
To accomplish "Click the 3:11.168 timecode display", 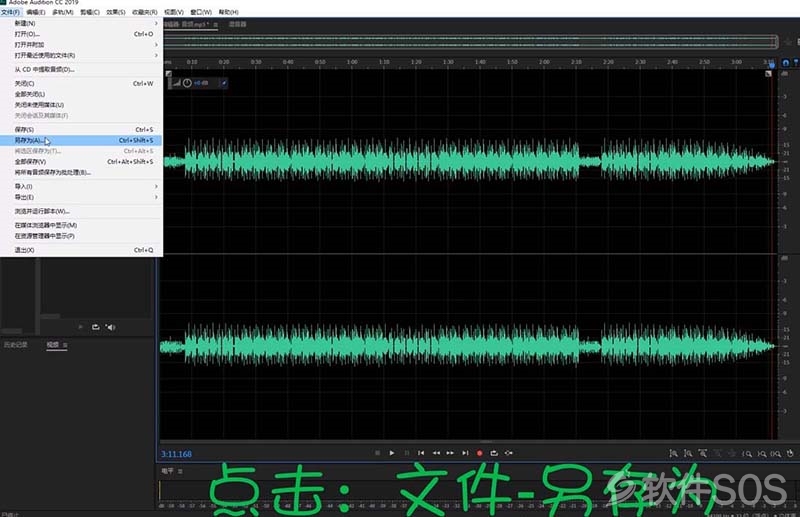I will point(177,454).
